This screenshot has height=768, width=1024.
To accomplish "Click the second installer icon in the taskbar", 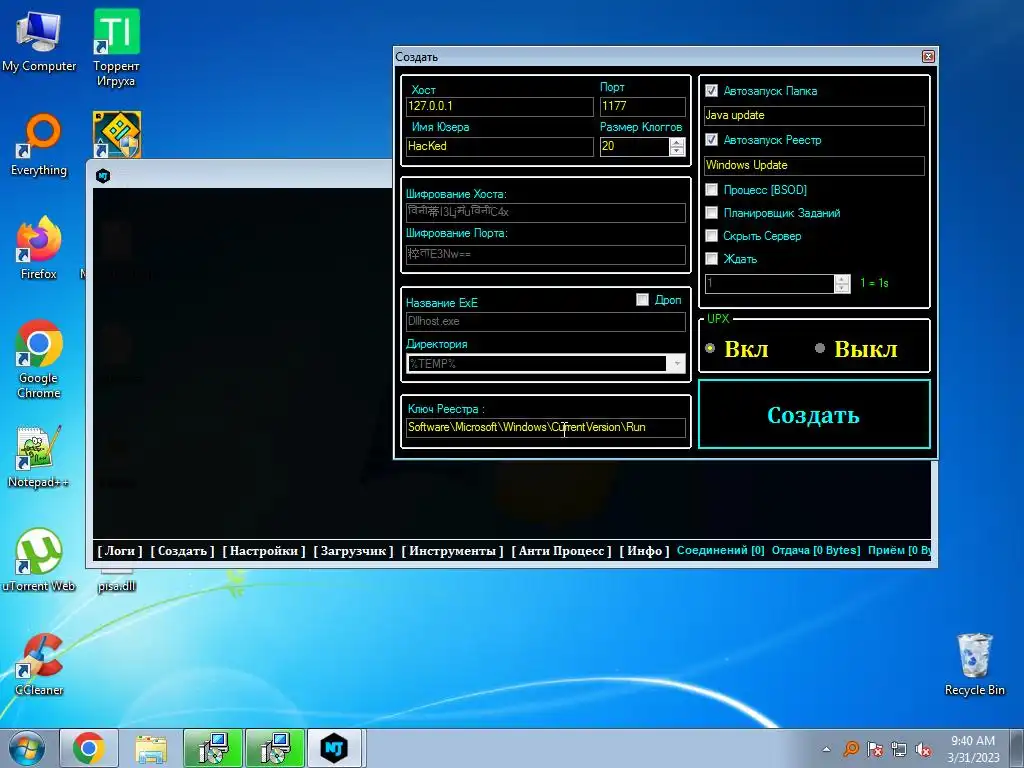I will pos(275,748).
